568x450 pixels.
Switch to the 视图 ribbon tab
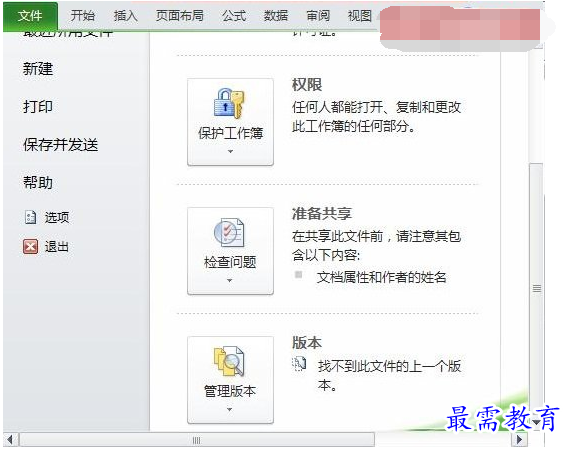(360, 16)
